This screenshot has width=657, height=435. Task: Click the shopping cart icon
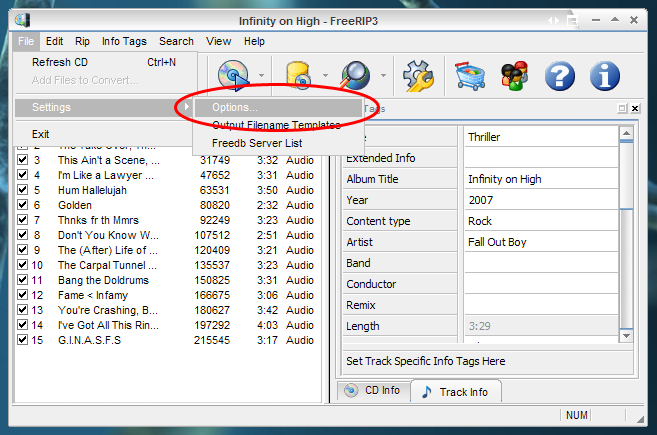tap(470, 76)
